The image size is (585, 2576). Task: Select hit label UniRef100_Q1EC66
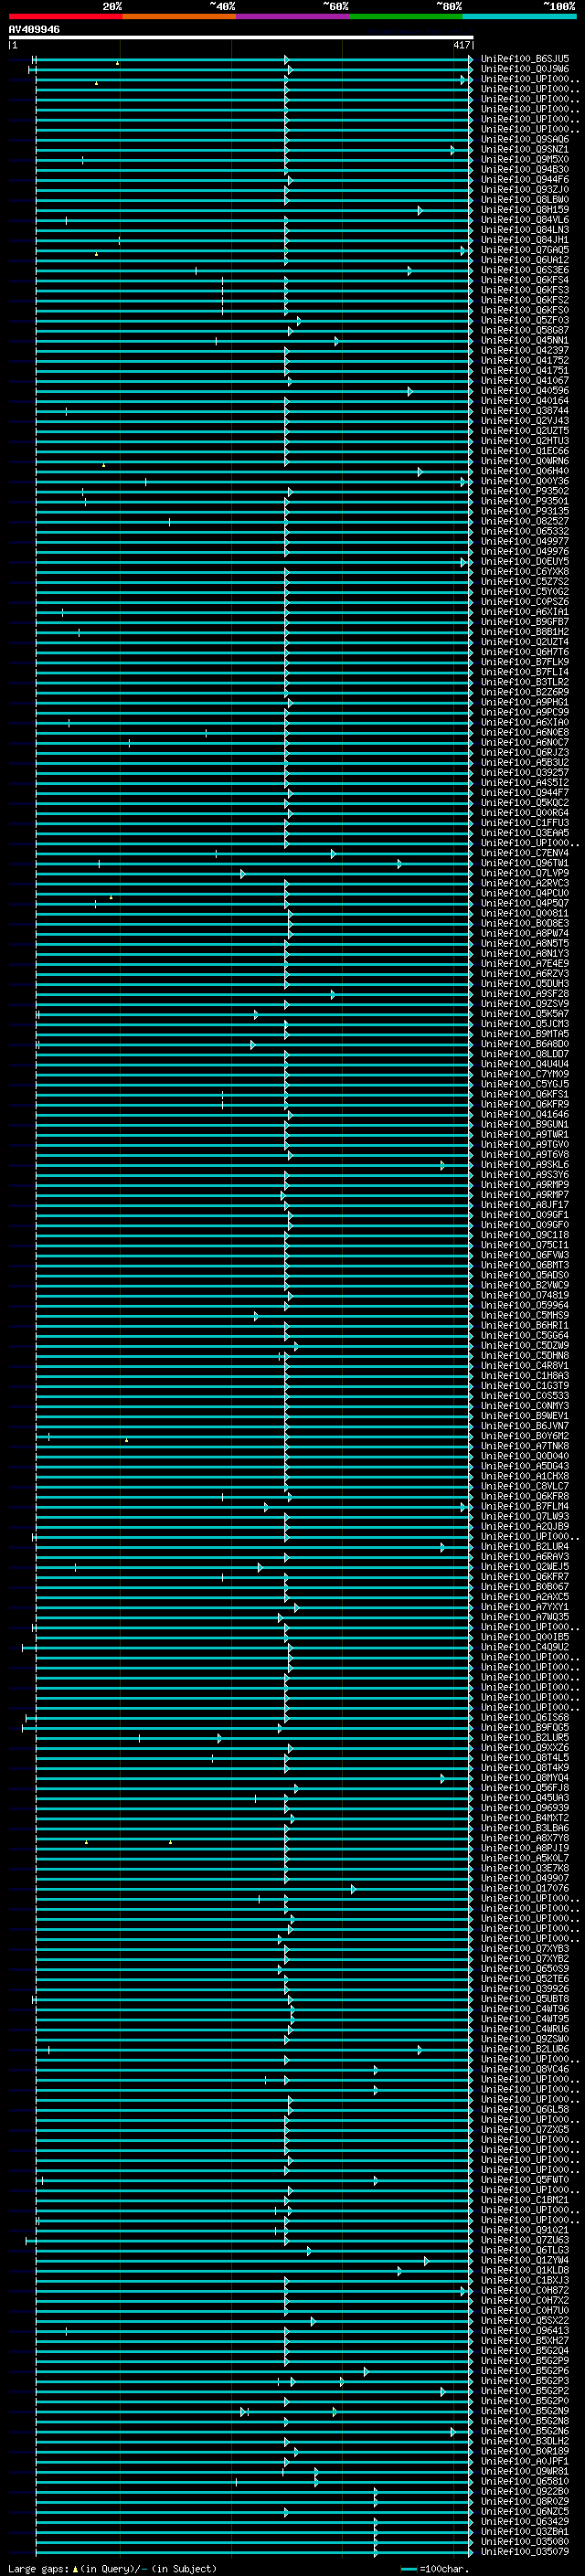coord(525,451)
